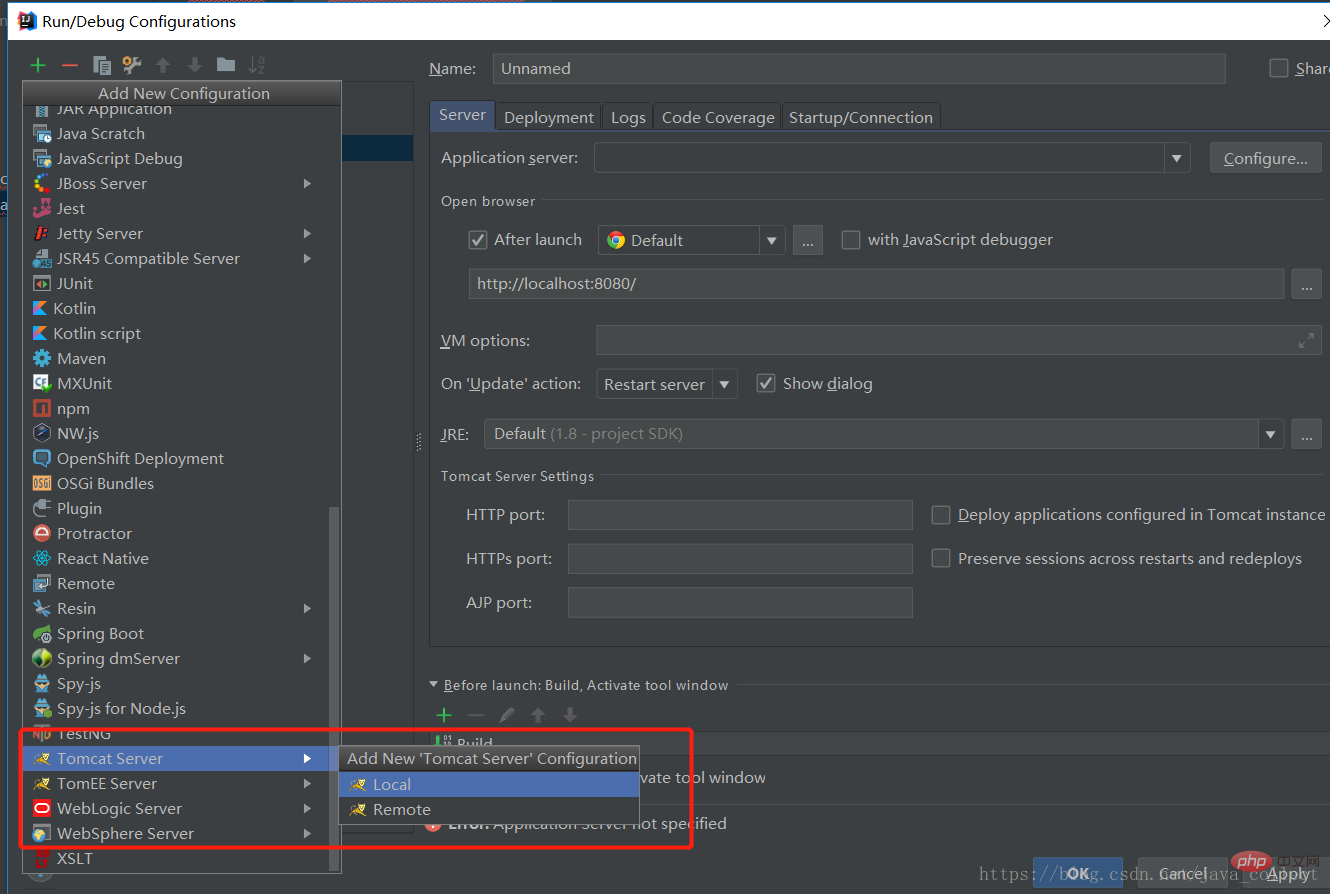Screen dimensions: 1330x894
Task: Choose the OSGi Bundles icon
Action: tap(42, 483)
